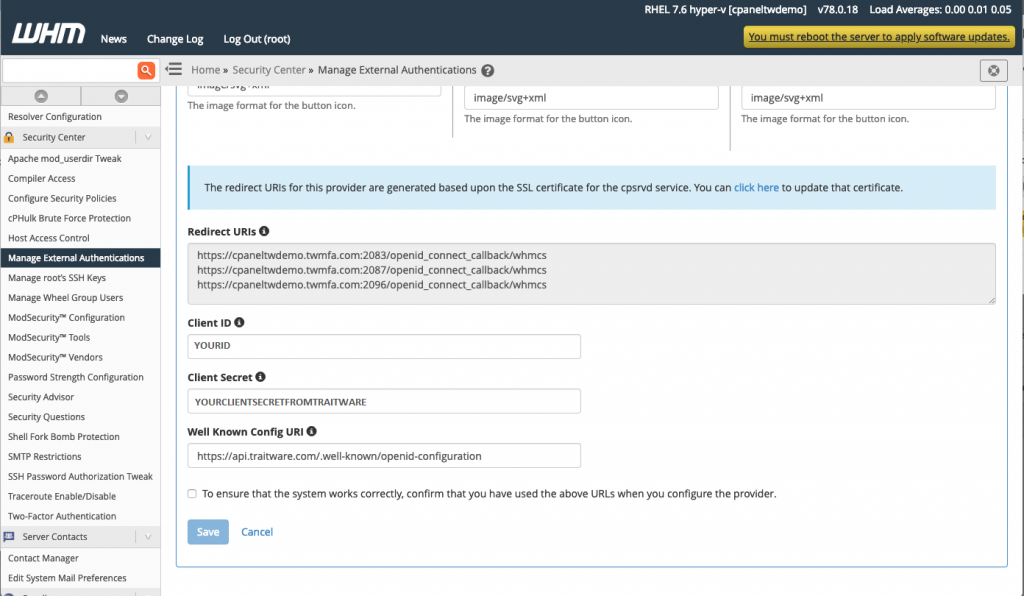Tick the confirm above URLs checkbox
Viewport: 1024px width, 596px height.
point(192,494)
